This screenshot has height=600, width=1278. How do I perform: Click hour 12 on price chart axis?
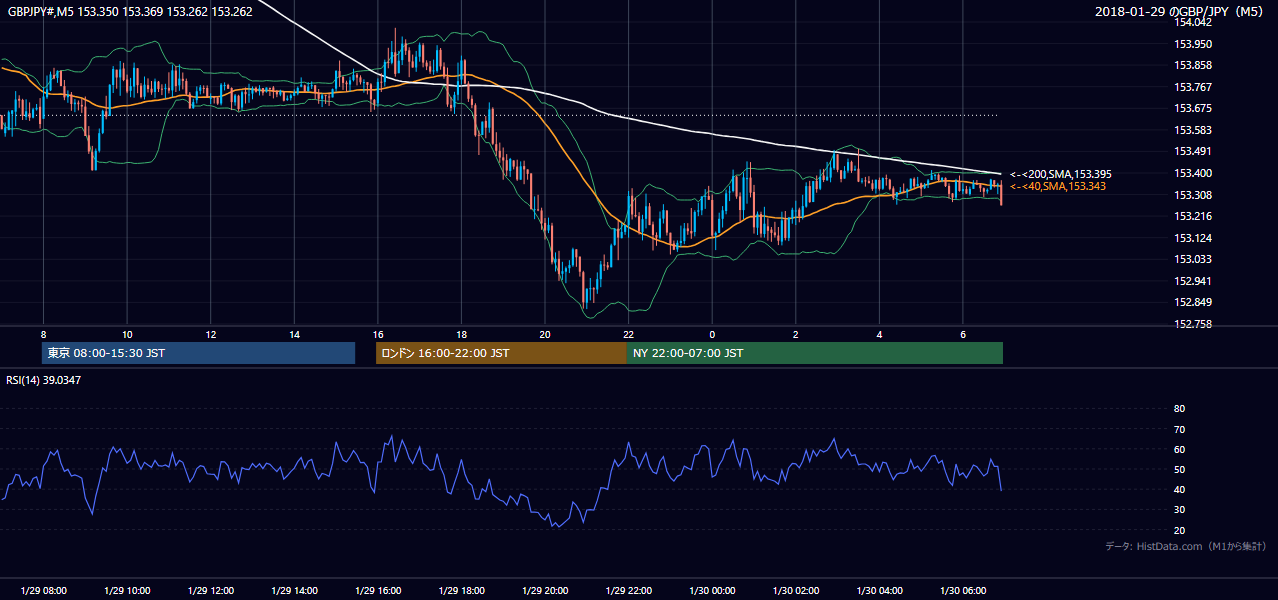click(x=210, y=334)
